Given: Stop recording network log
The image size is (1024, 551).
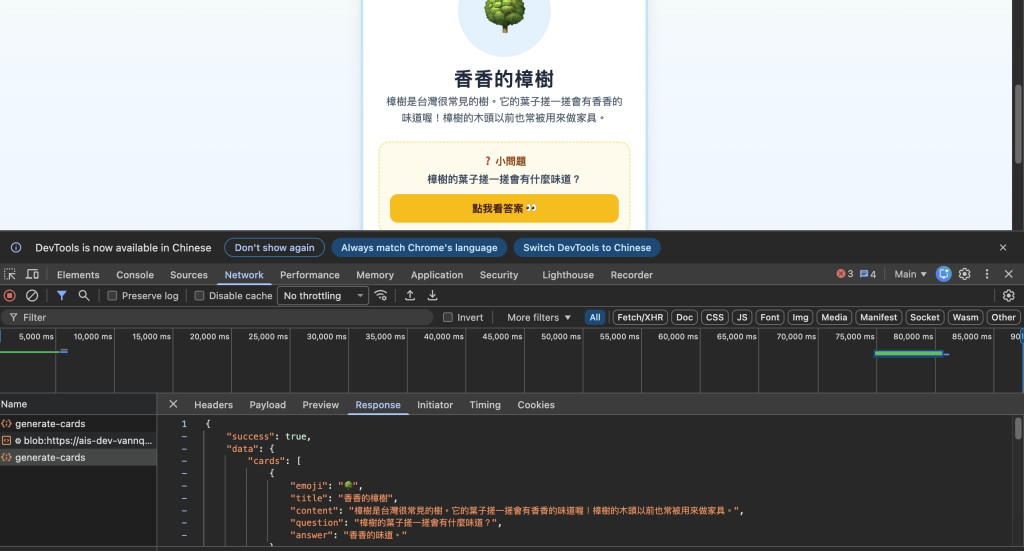Looking at the screenshot, I should (10, 296).
